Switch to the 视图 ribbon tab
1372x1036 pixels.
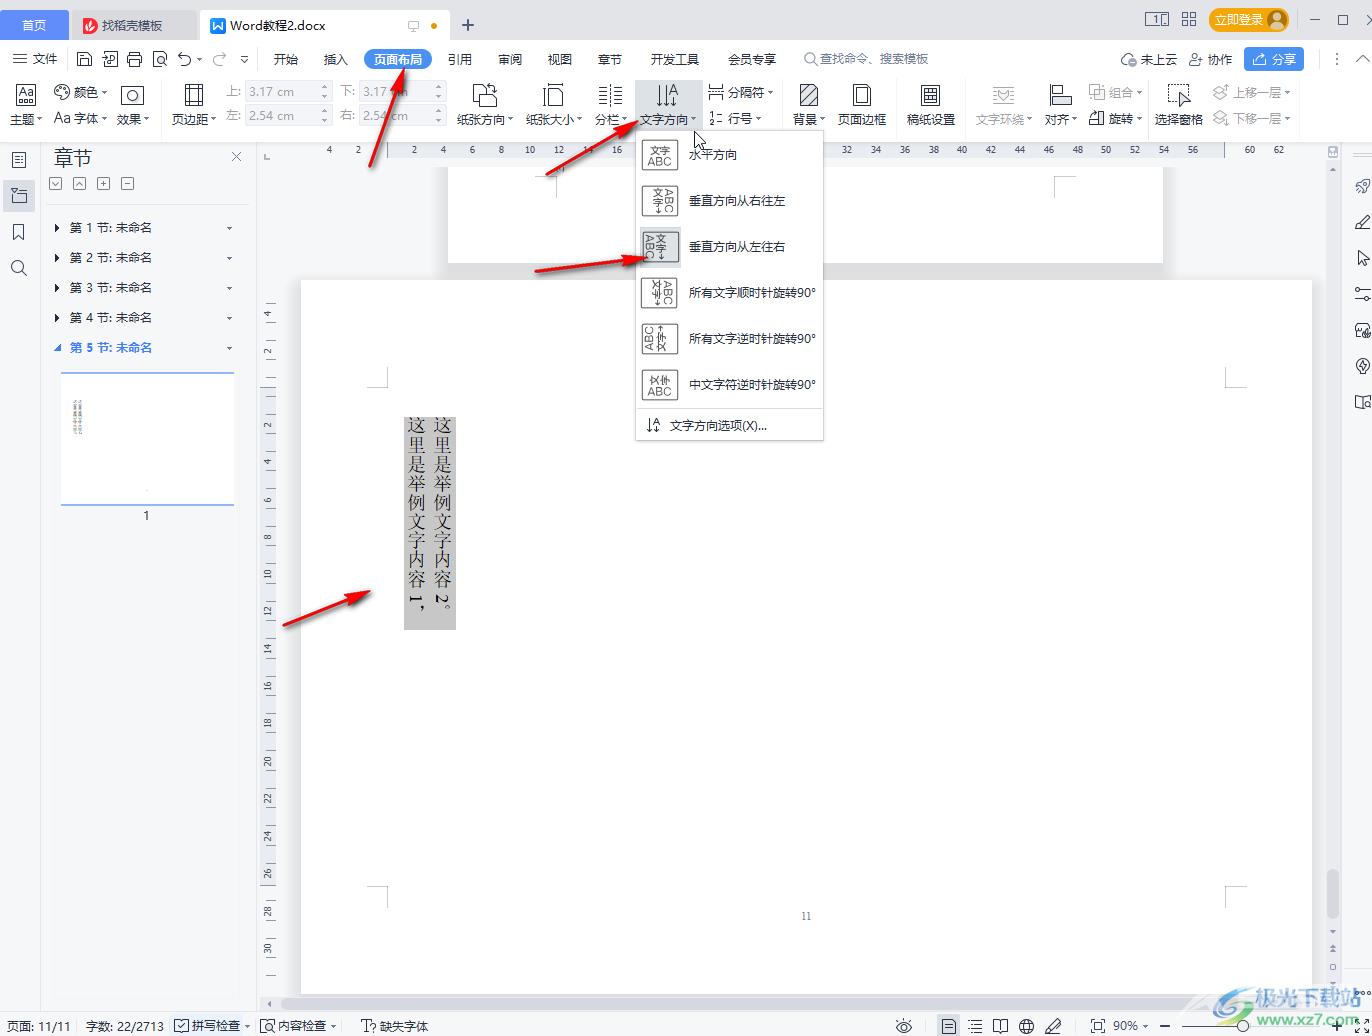(560, 59)
